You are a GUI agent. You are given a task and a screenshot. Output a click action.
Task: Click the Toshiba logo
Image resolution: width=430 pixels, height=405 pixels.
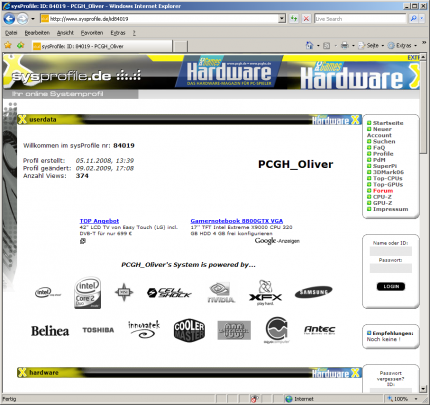[x=98, y=330]
